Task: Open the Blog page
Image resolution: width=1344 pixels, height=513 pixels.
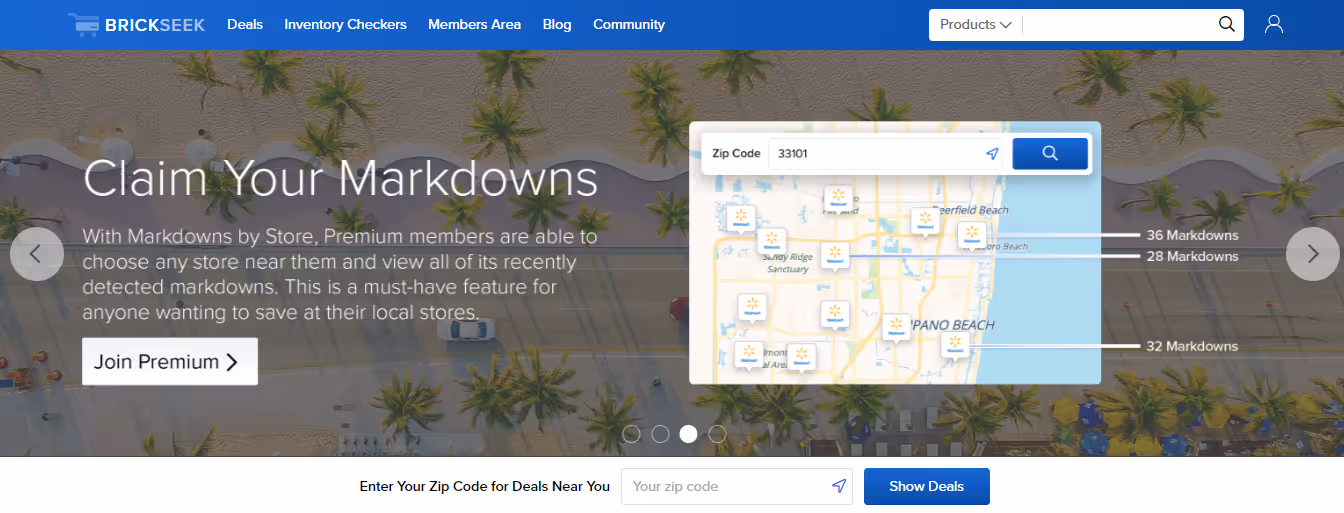Action: pos(557,24)
